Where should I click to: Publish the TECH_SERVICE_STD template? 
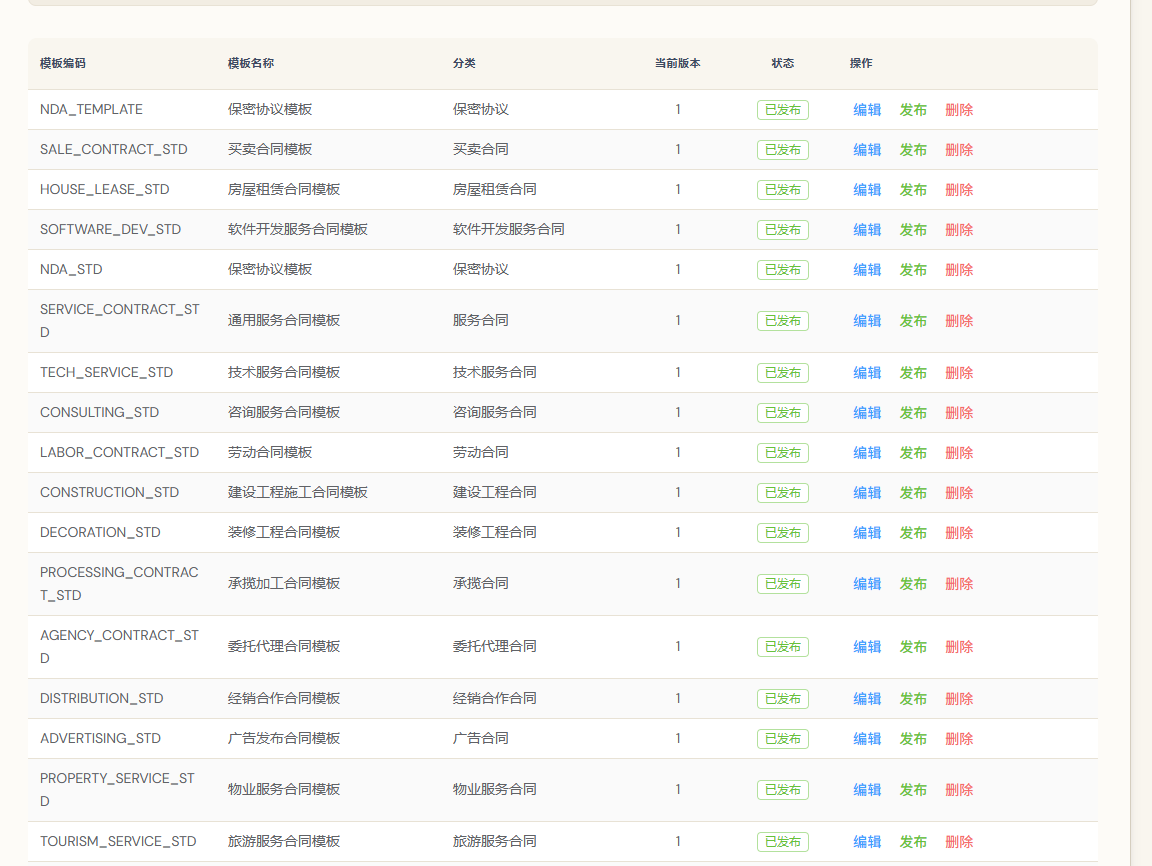[x=913, y=373]
